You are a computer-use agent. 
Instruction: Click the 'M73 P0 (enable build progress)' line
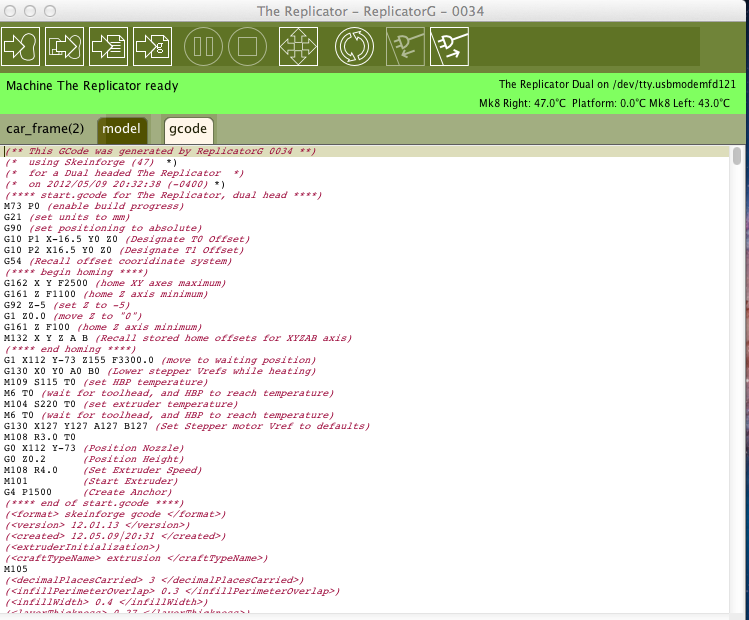coord(94,206)
